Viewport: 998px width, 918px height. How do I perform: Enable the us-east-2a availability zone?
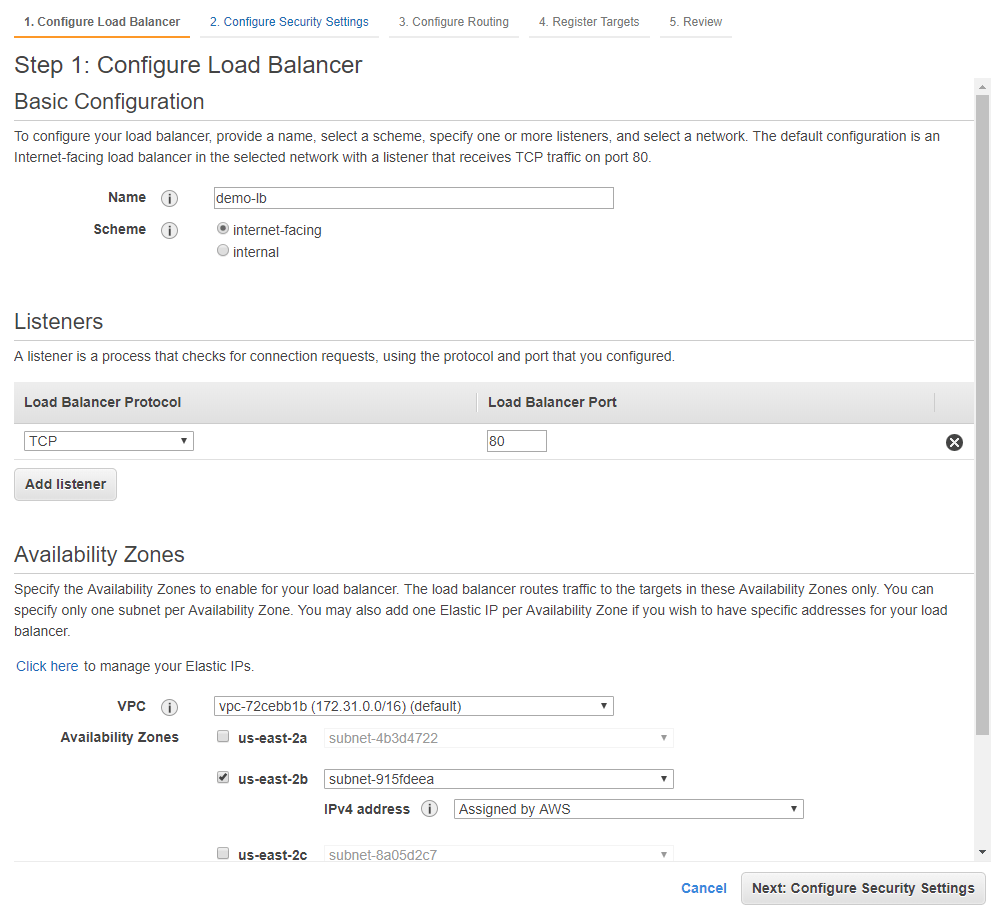coord(222,736)
